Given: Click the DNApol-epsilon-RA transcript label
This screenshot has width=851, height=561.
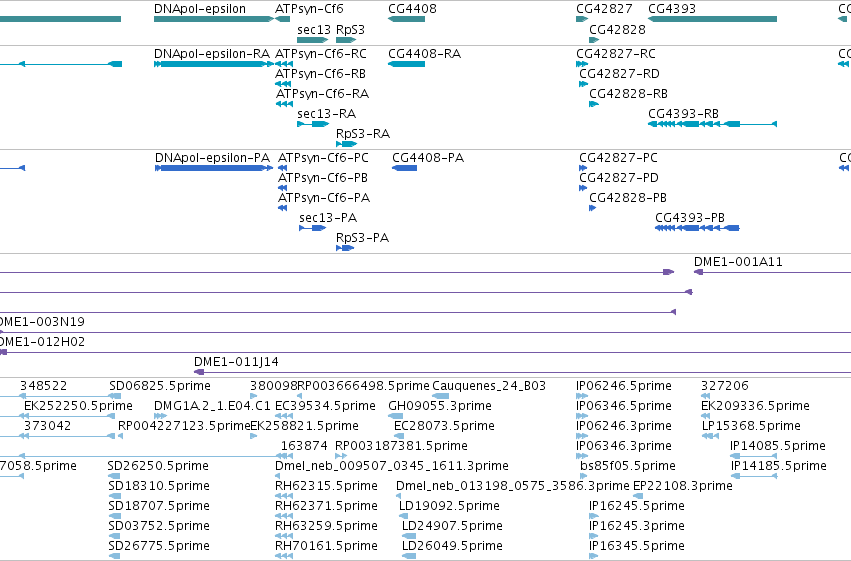Looking at the screenshot, I should 212,54.
